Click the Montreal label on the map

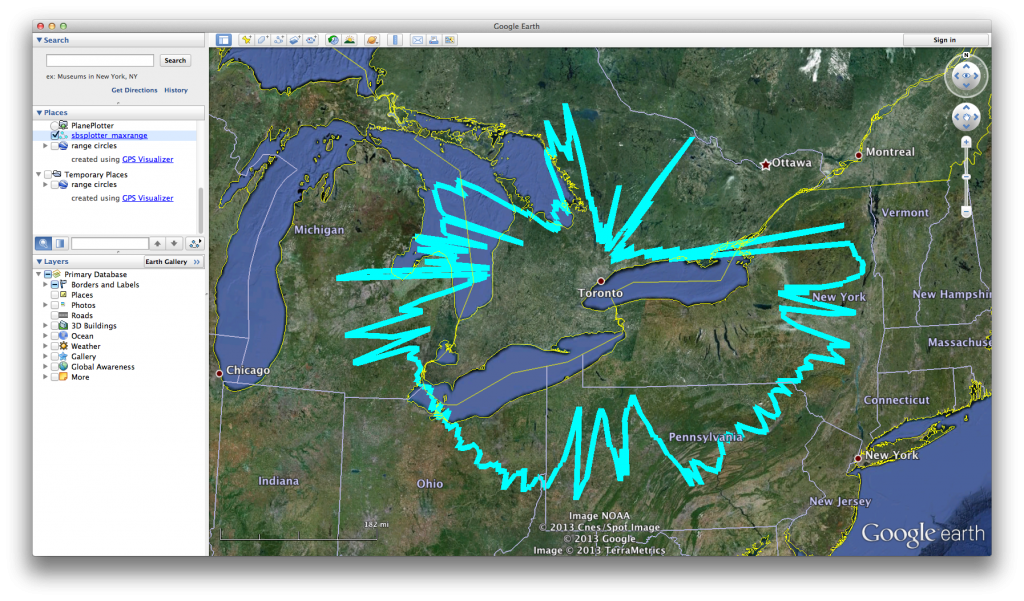click(x=890, y=152)
